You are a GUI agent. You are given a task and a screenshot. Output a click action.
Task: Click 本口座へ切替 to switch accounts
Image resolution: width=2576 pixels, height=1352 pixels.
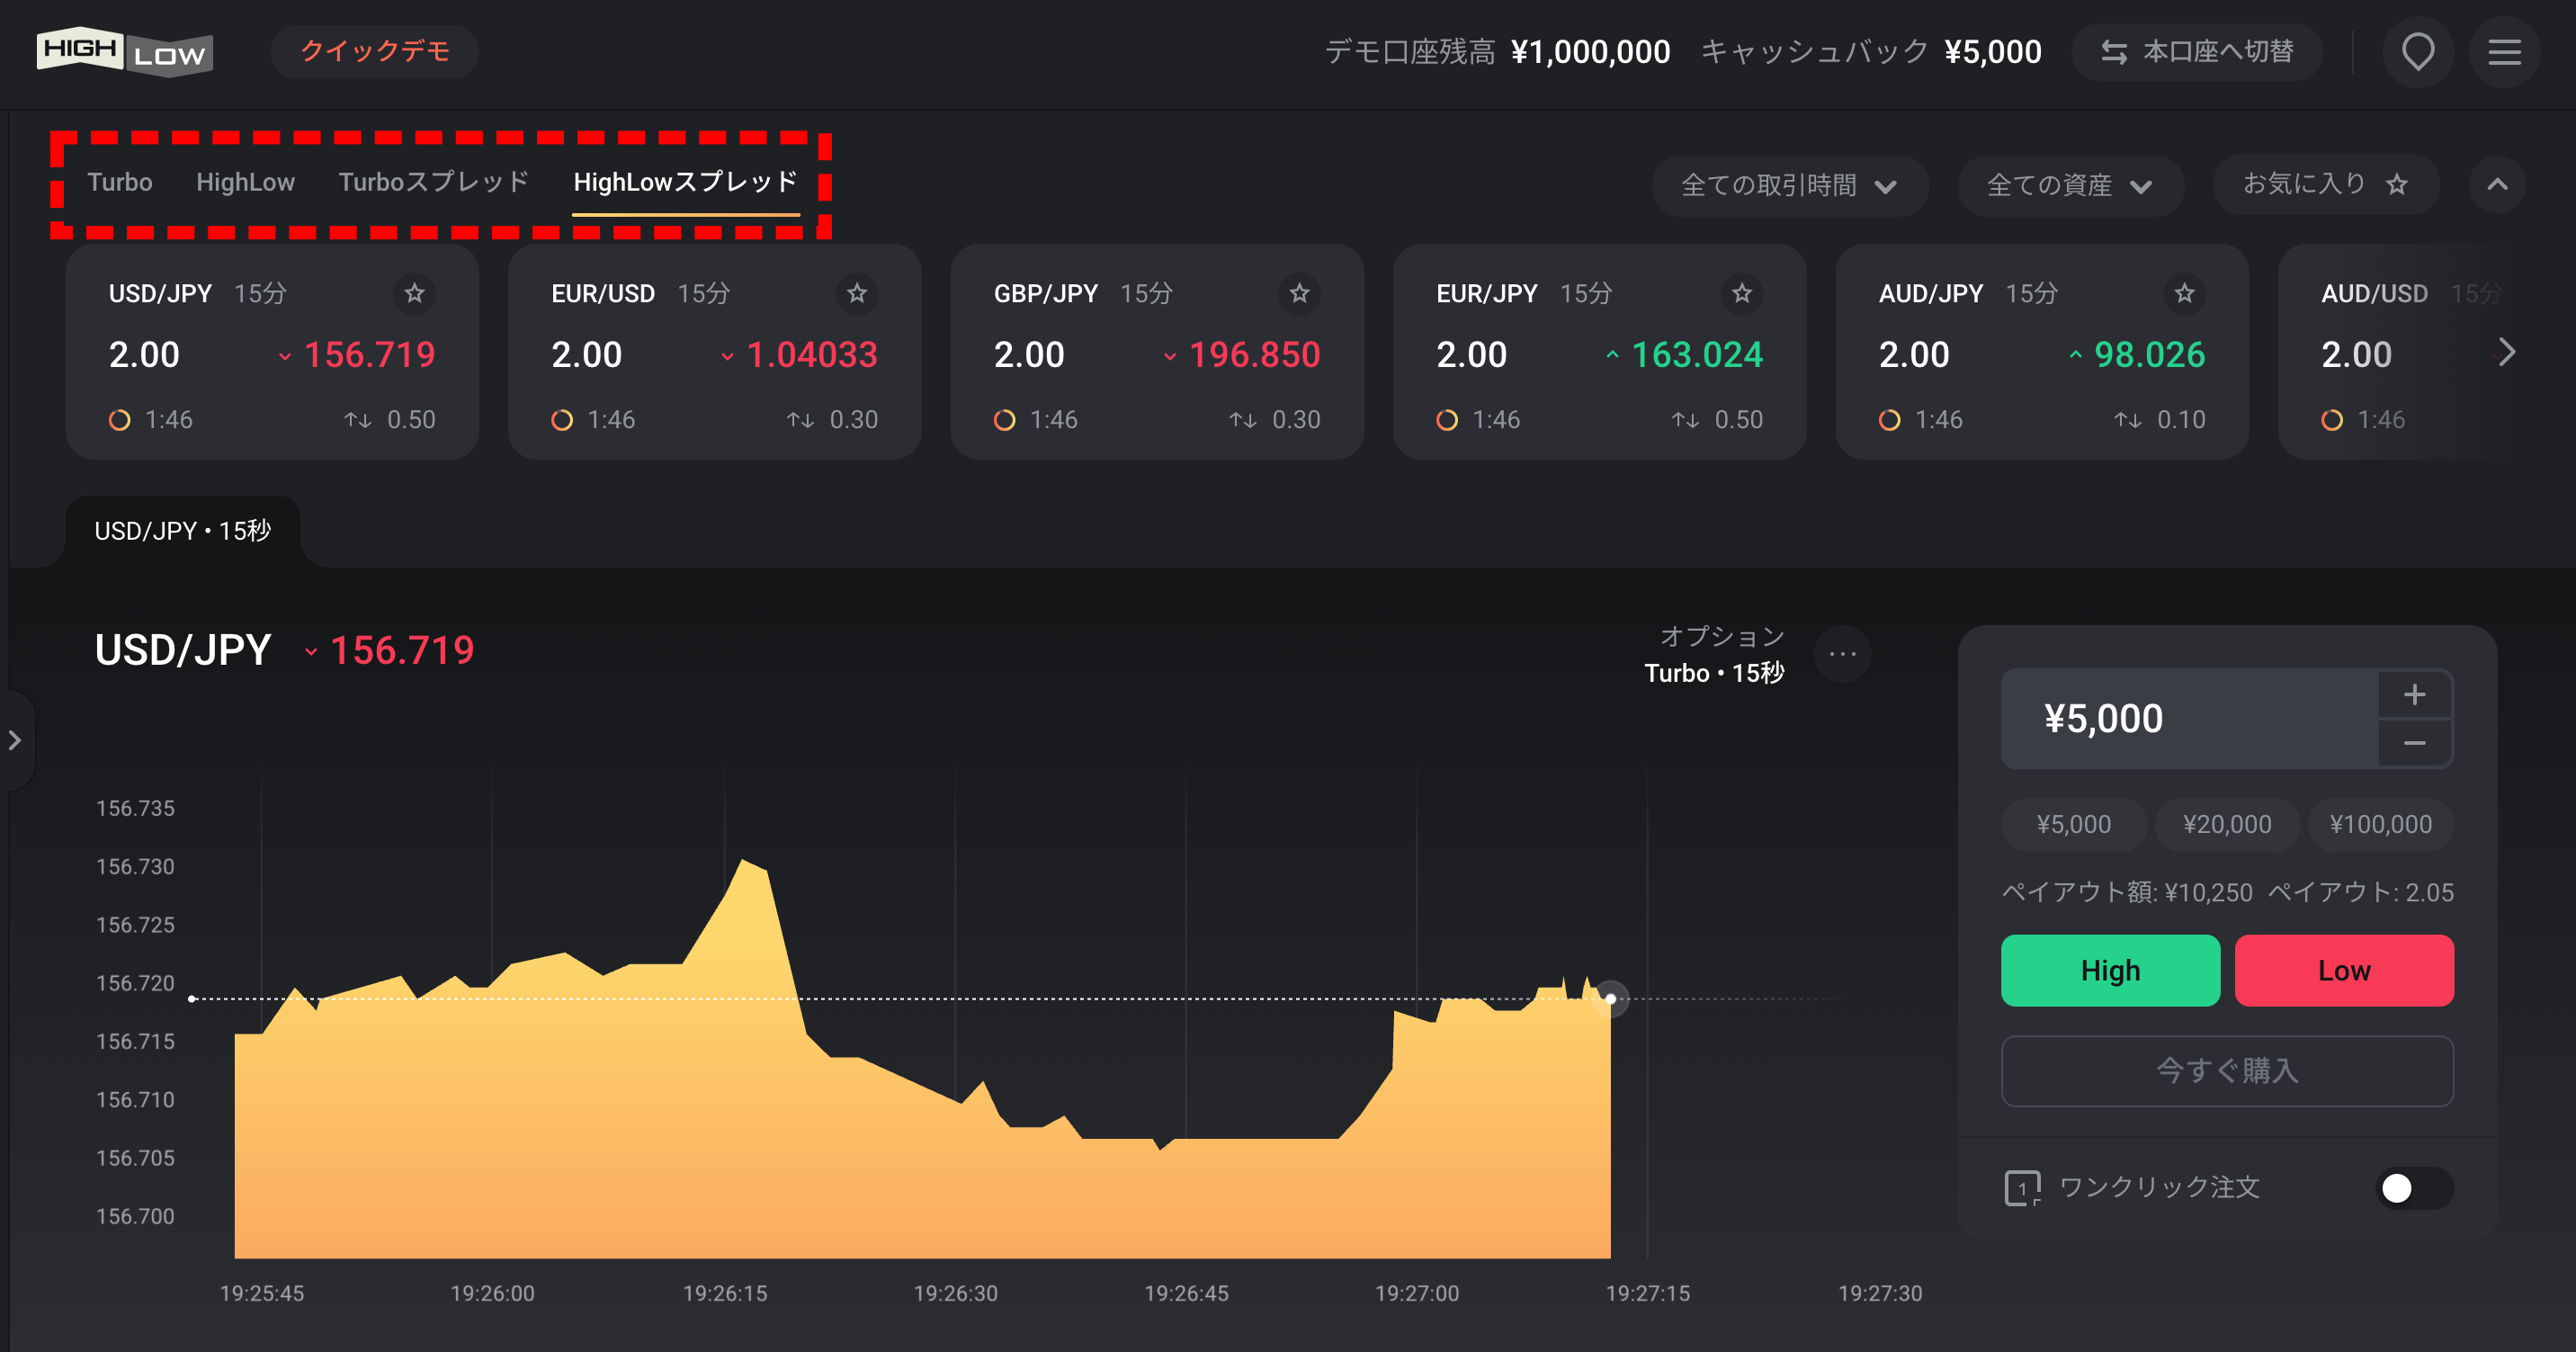point(2196,52)
